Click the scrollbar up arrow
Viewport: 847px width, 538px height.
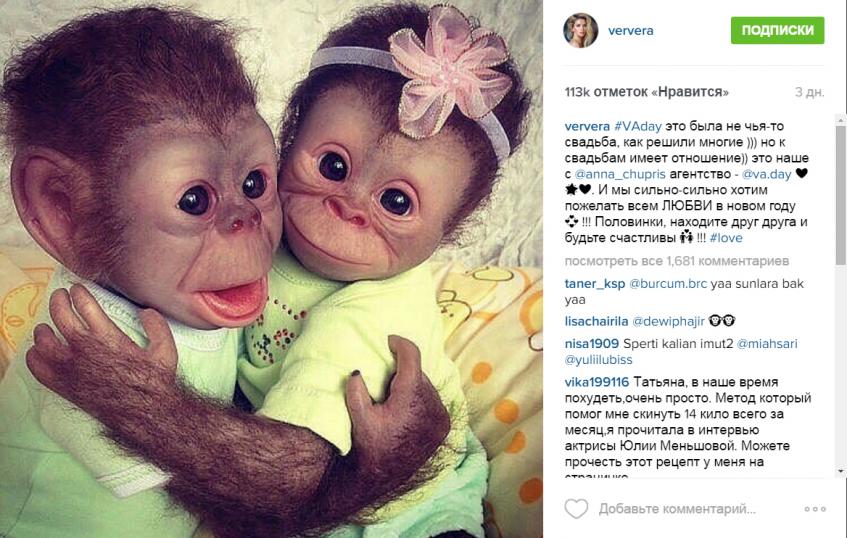pyautogui.click(x=841, y=119)
